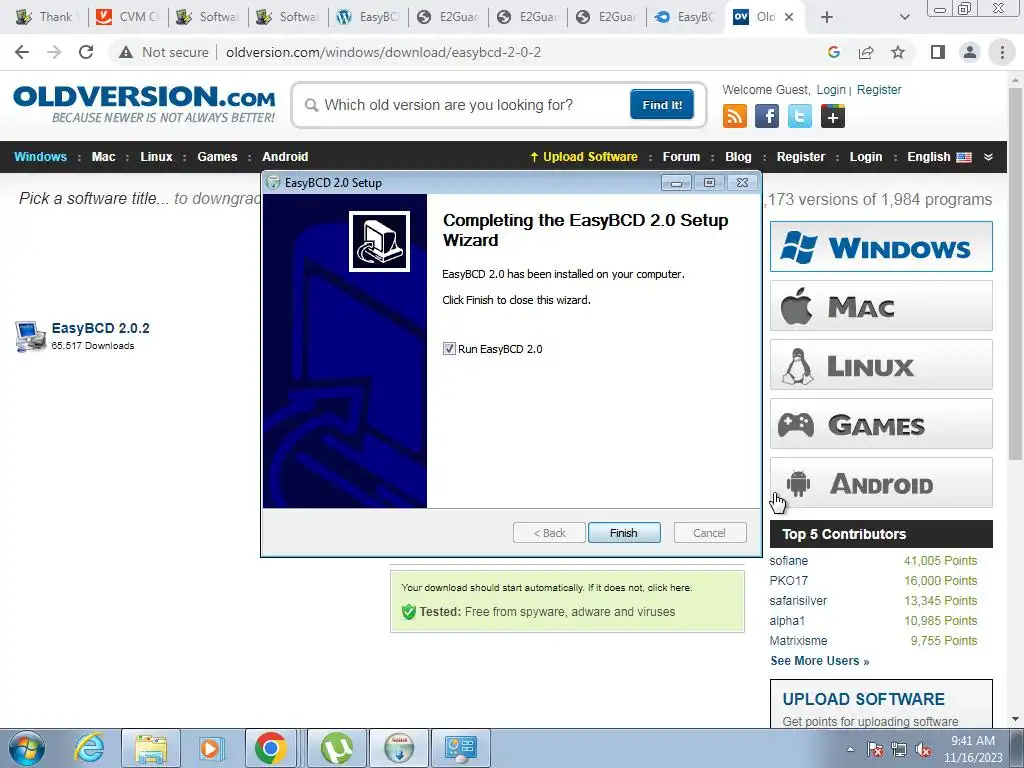Go back using the browser back arrow
The width and height of the screenshot is (1024, 768).
point(22,52)
